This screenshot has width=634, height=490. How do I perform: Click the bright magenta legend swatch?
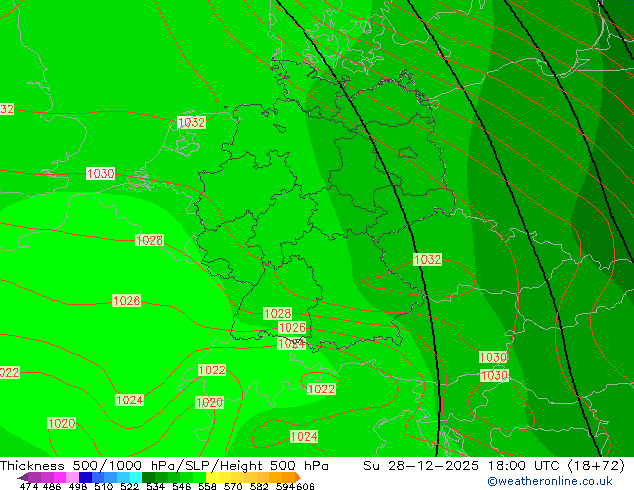pyautogui.click(x=60, y=477)
